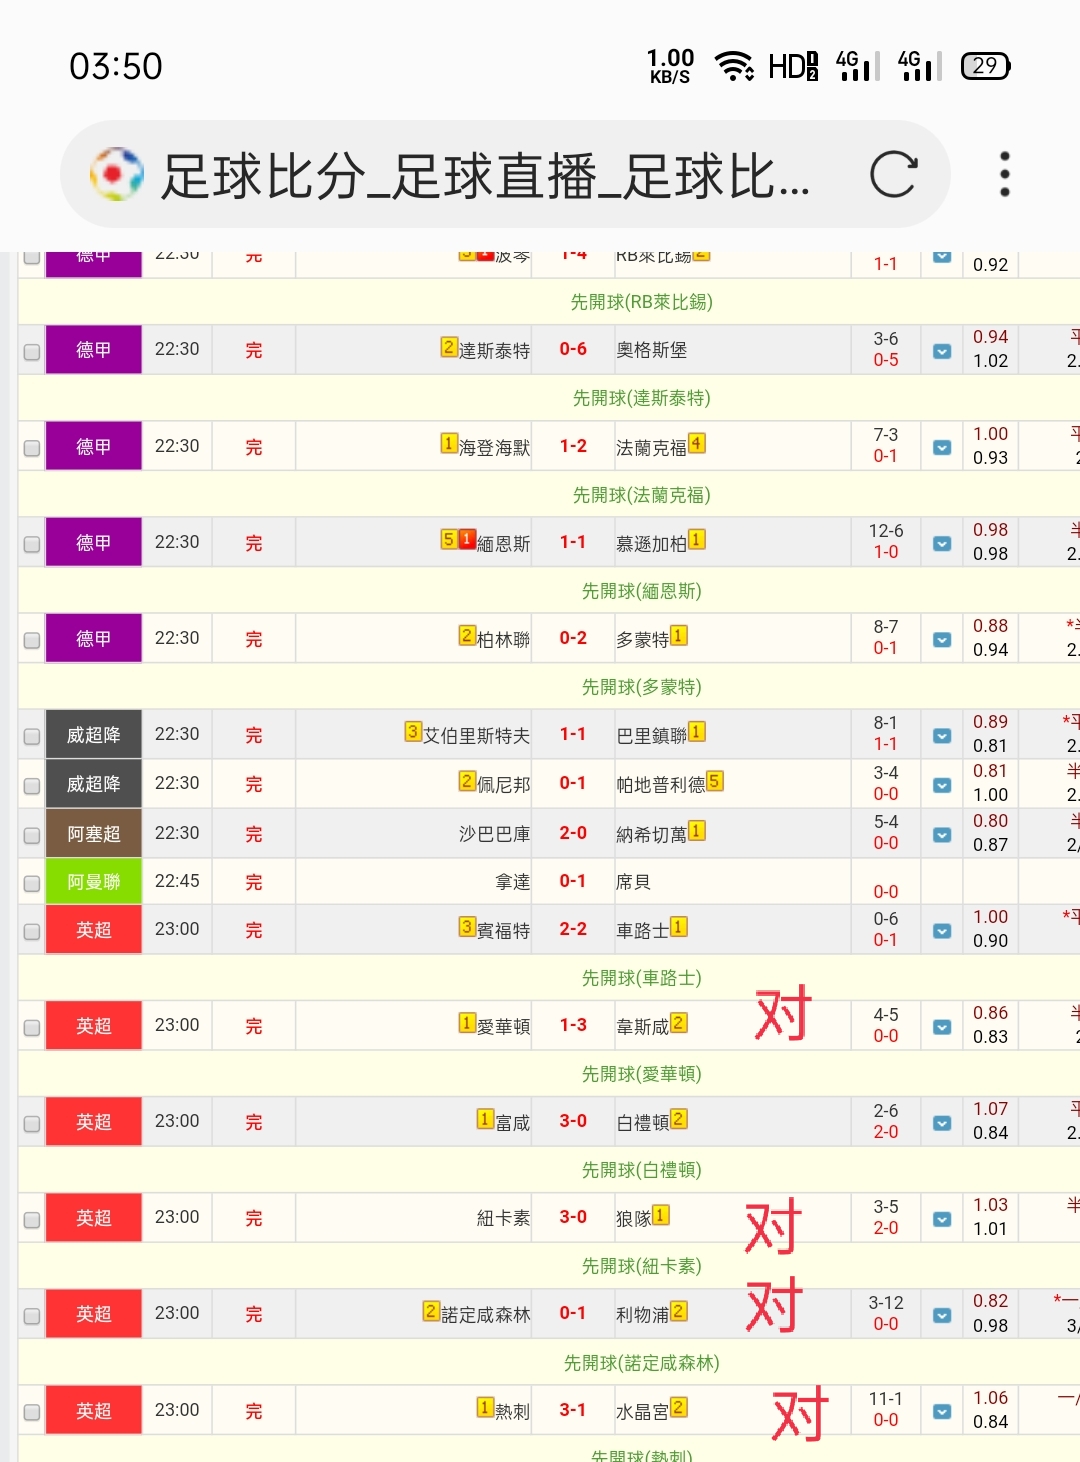1080x1462 pixels.
Task: Tap the address bar page title
Action: [485, 176]
